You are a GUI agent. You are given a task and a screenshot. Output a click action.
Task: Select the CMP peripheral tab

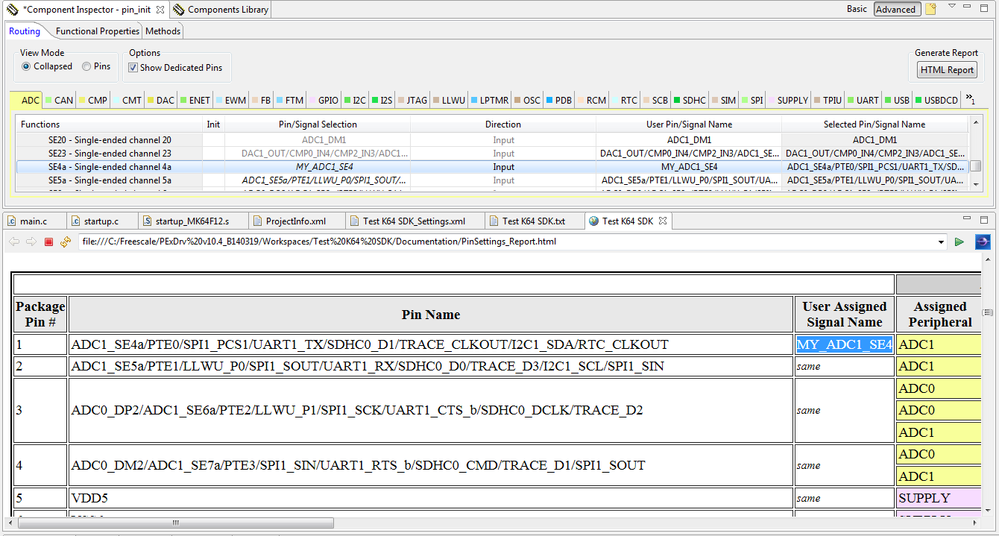point(93,100)
